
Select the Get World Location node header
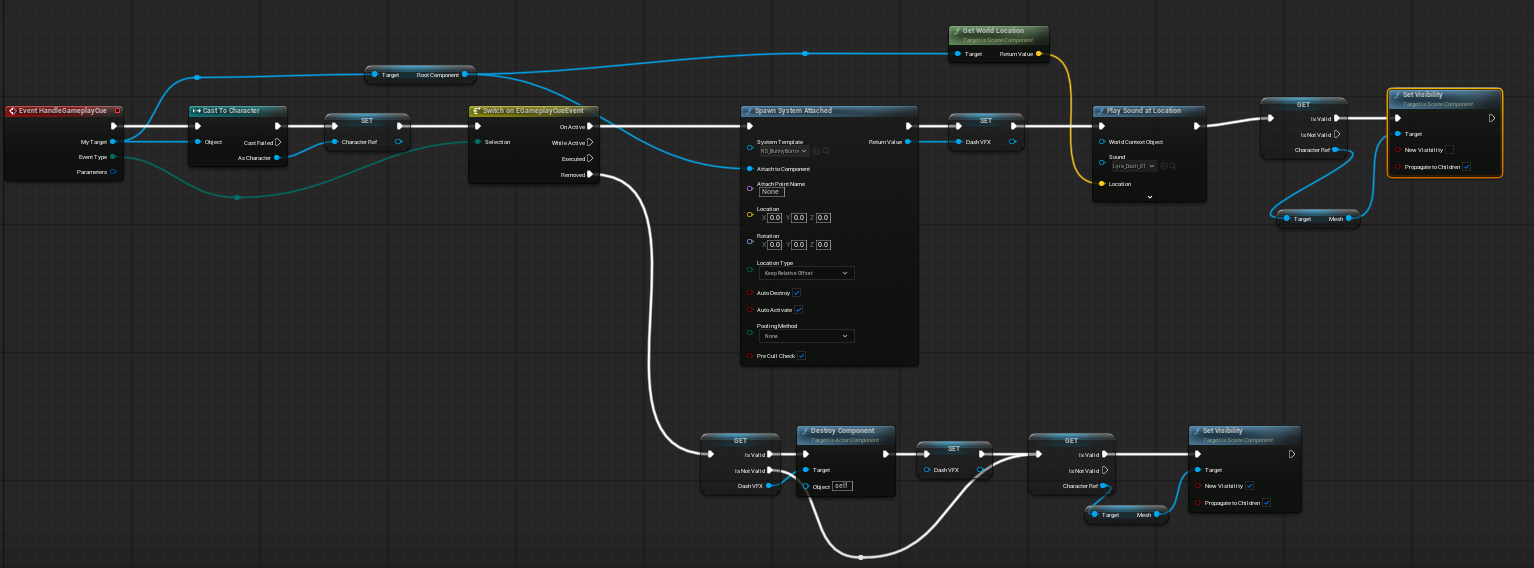coord(999,35)
